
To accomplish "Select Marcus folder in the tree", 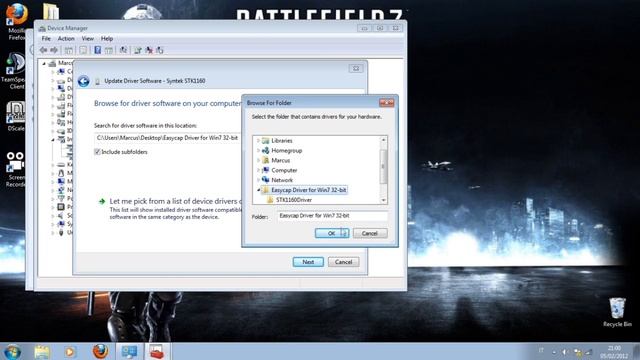I will 280,160.
